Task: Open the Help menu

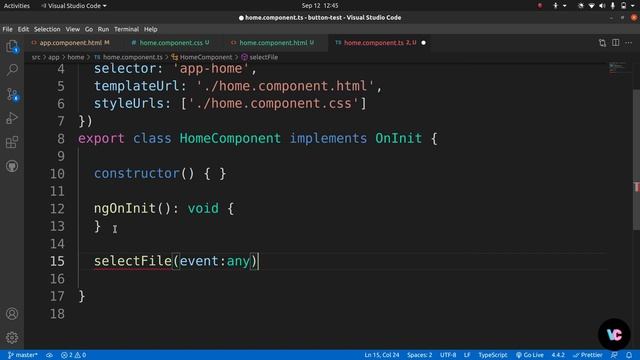Action: coord(151,29)
